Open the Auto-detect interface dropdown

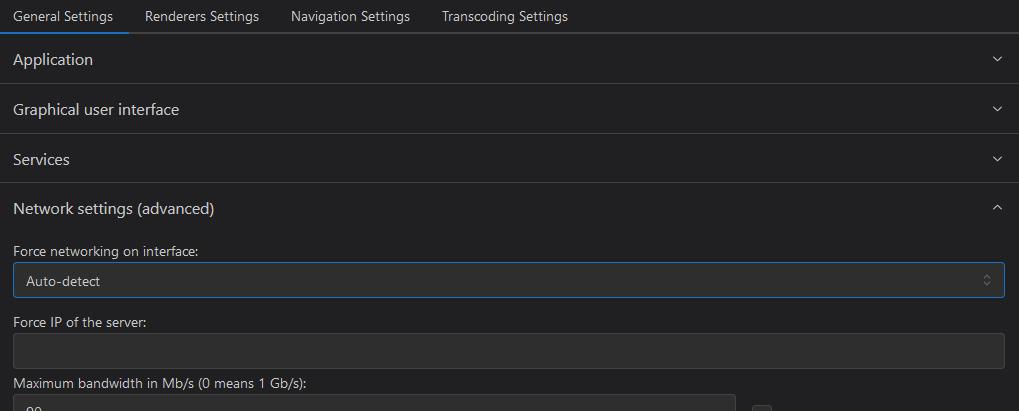click(509, 280)
